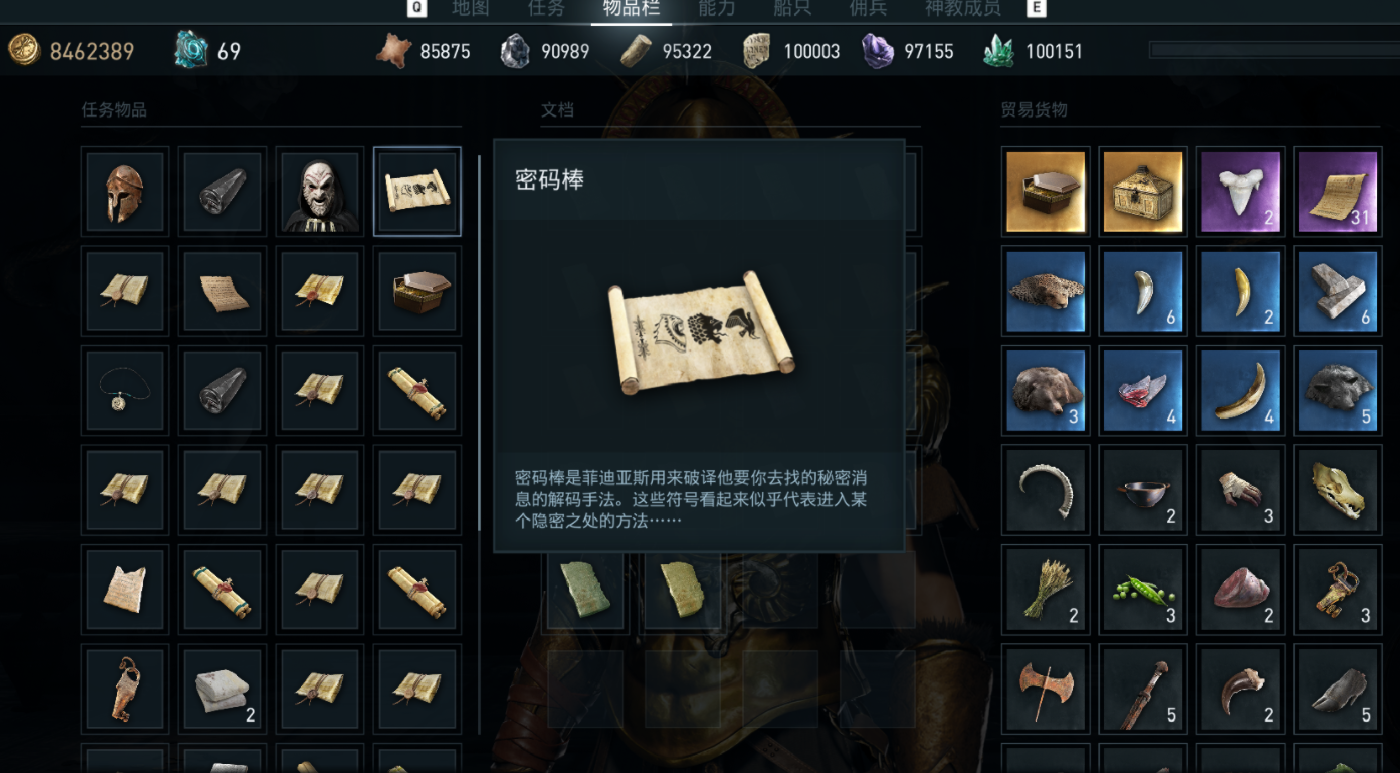Select the Spartan helmet quest item
This screenshot has width=1400, height=773.
pos(124,192)
